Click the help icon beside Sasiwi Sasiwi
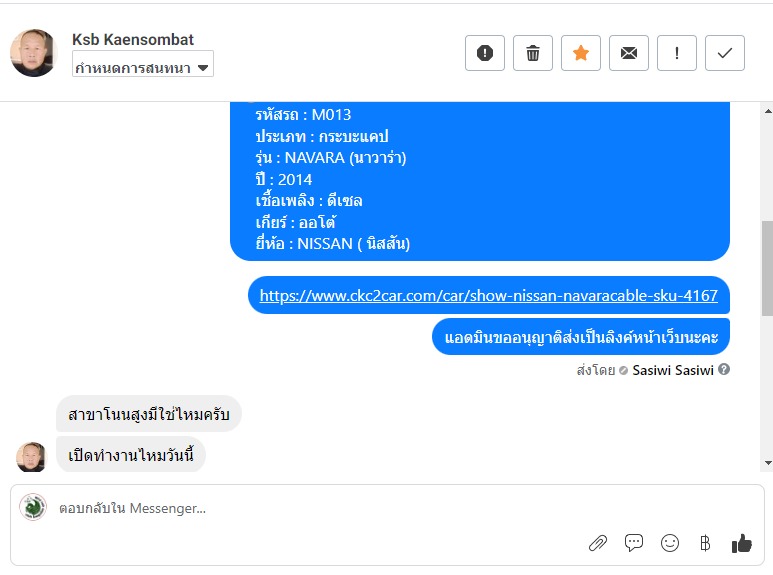The height and width of the screenshot is (575, 773). click(x=724, y=369)
